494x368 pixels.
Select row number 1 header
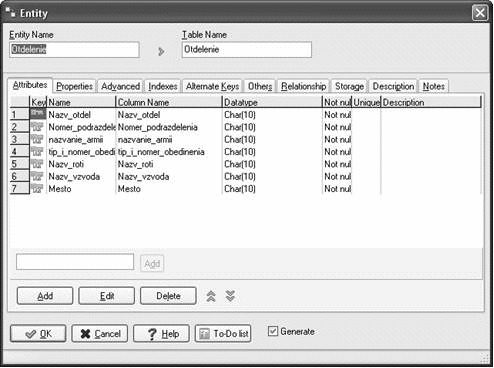point(20,114)
